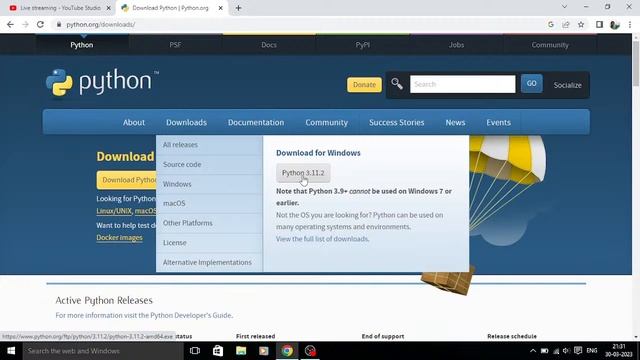The image size is (640, 360).
Task: Choose macOS from Downloads menu
Action: pos(209,203)
